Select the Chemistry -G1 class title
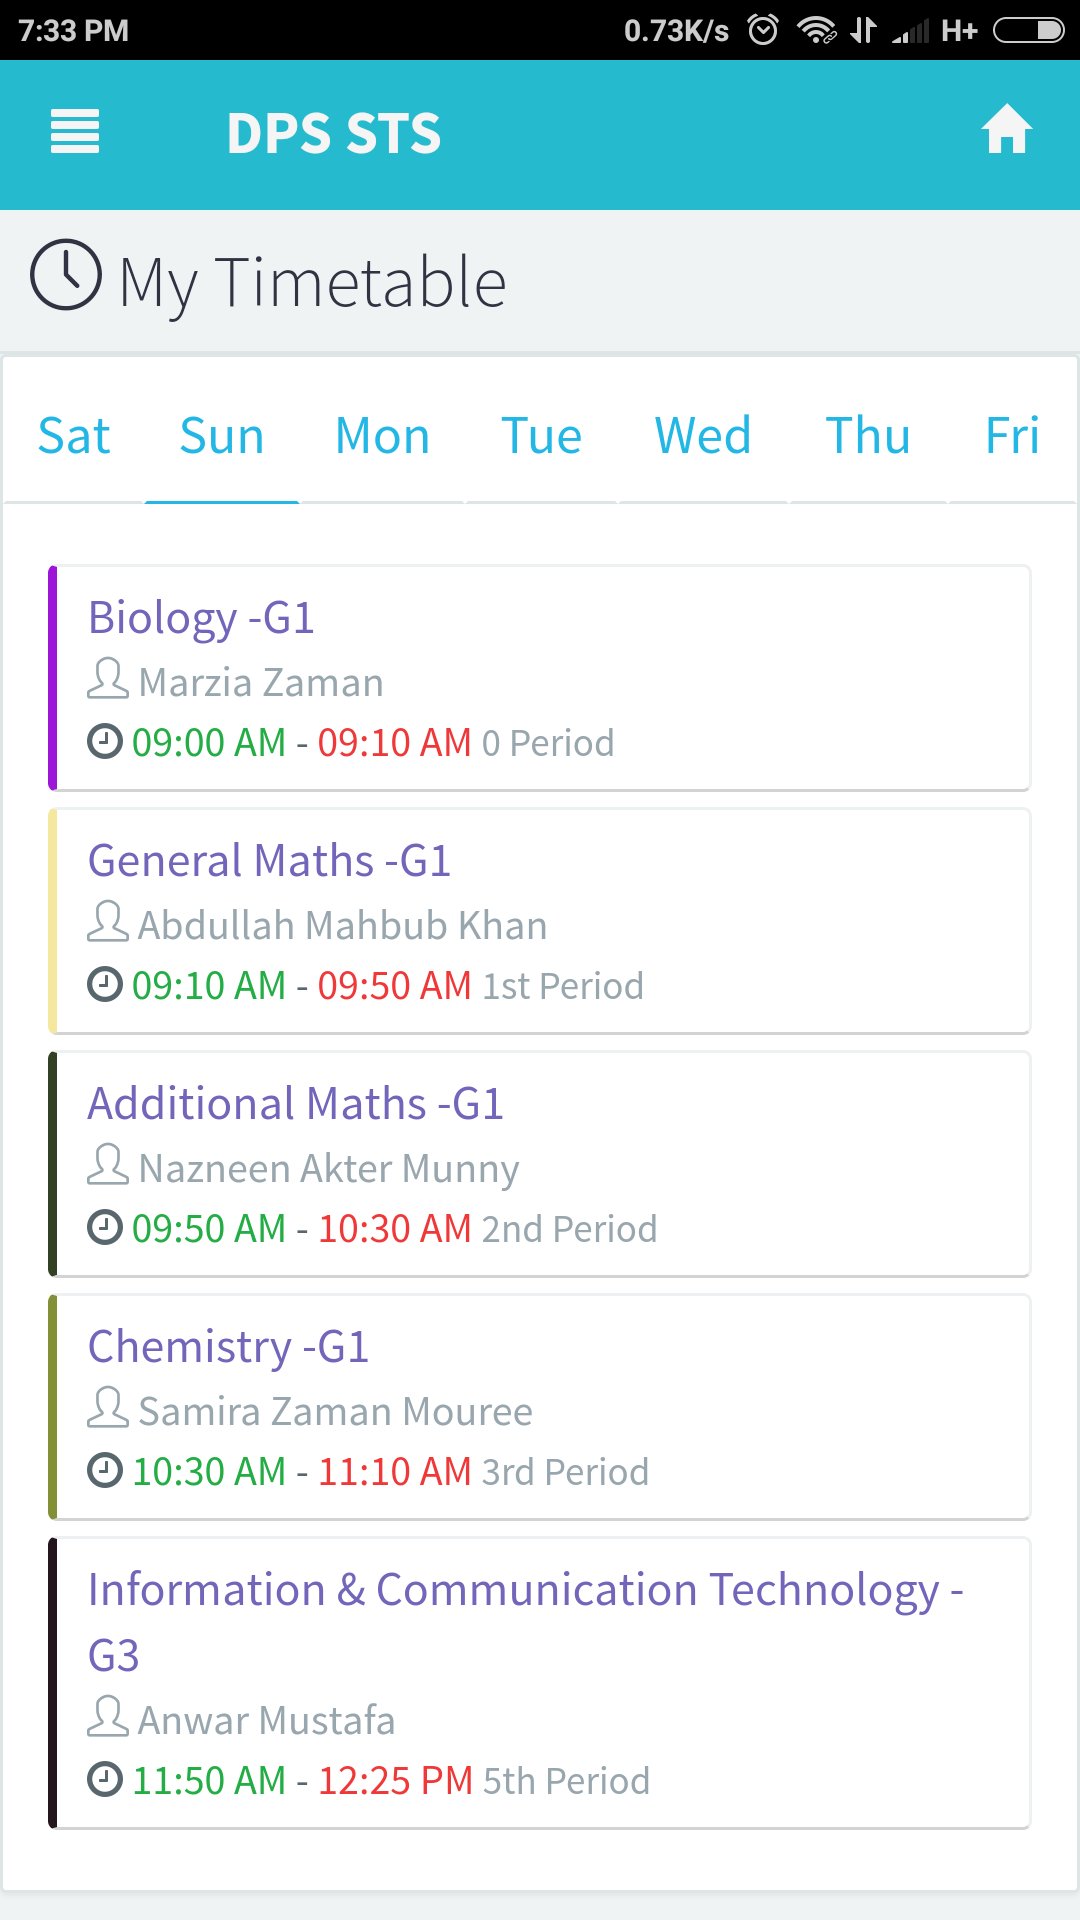 tap(228, 1347)
